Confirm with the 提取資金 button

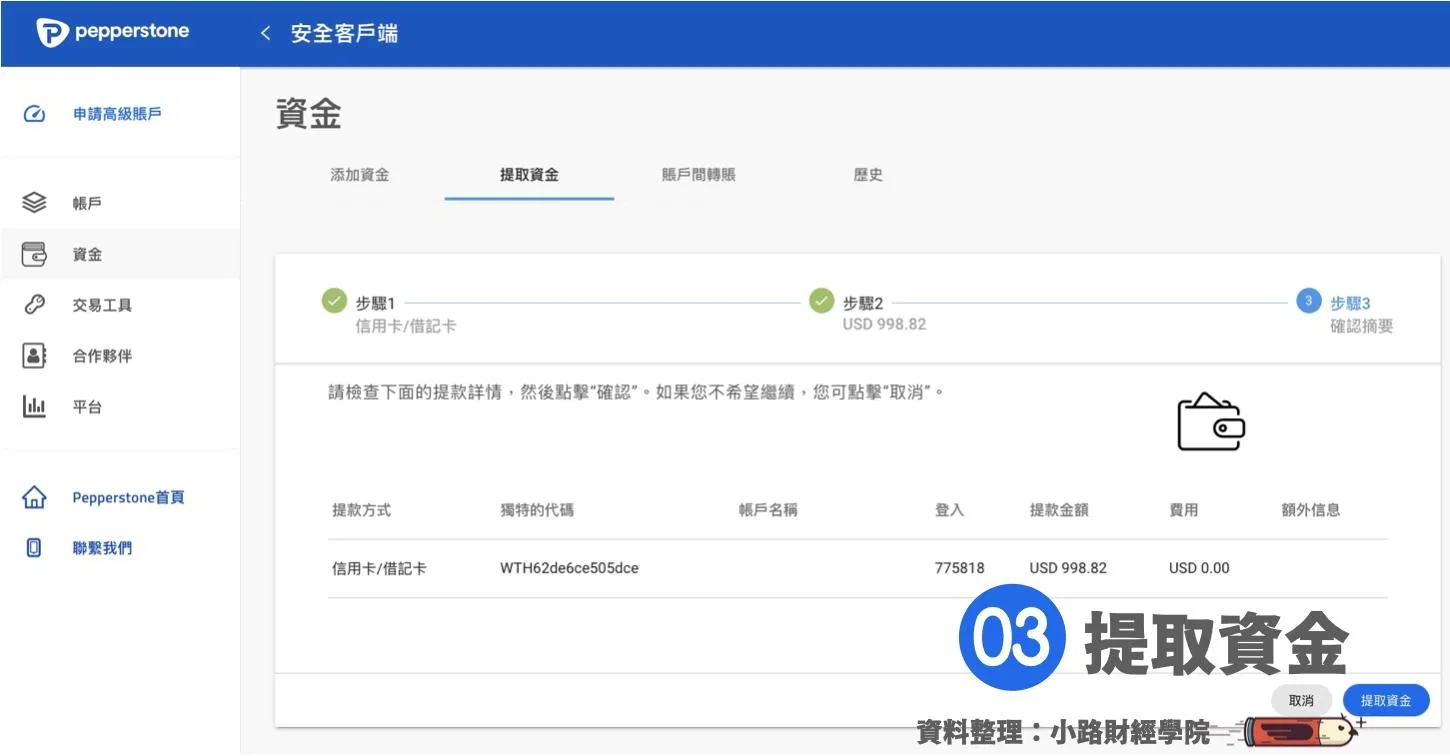(1386, 701)
